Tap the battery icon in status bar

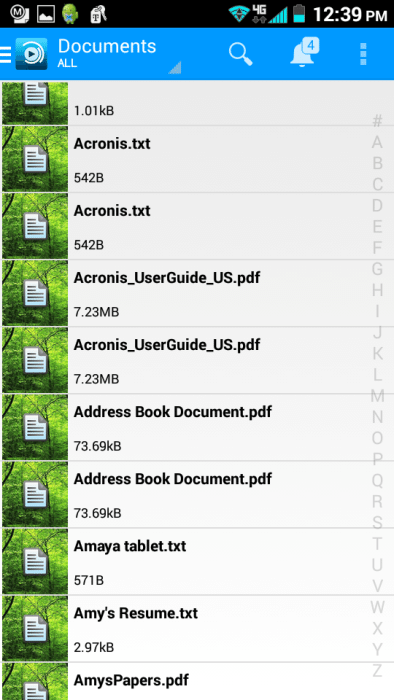coord(299,13)
